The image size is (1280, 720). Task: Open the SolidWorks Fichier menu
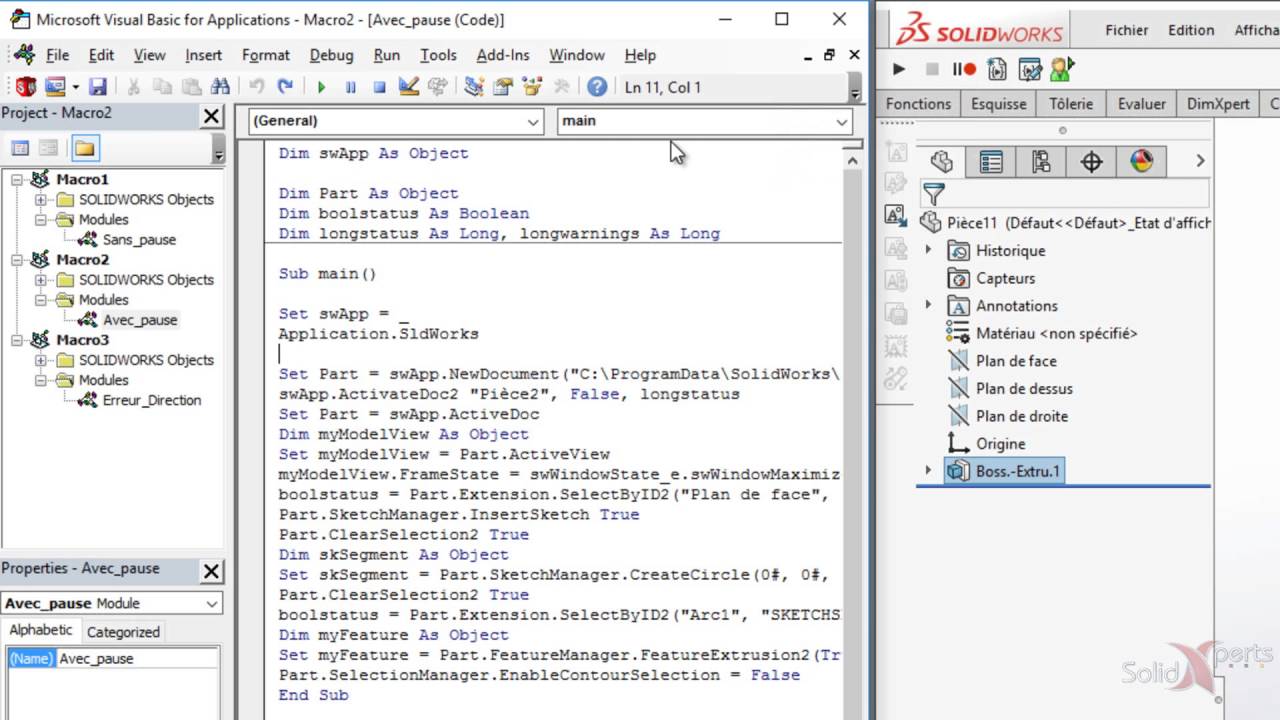(x=1127, y=30)
